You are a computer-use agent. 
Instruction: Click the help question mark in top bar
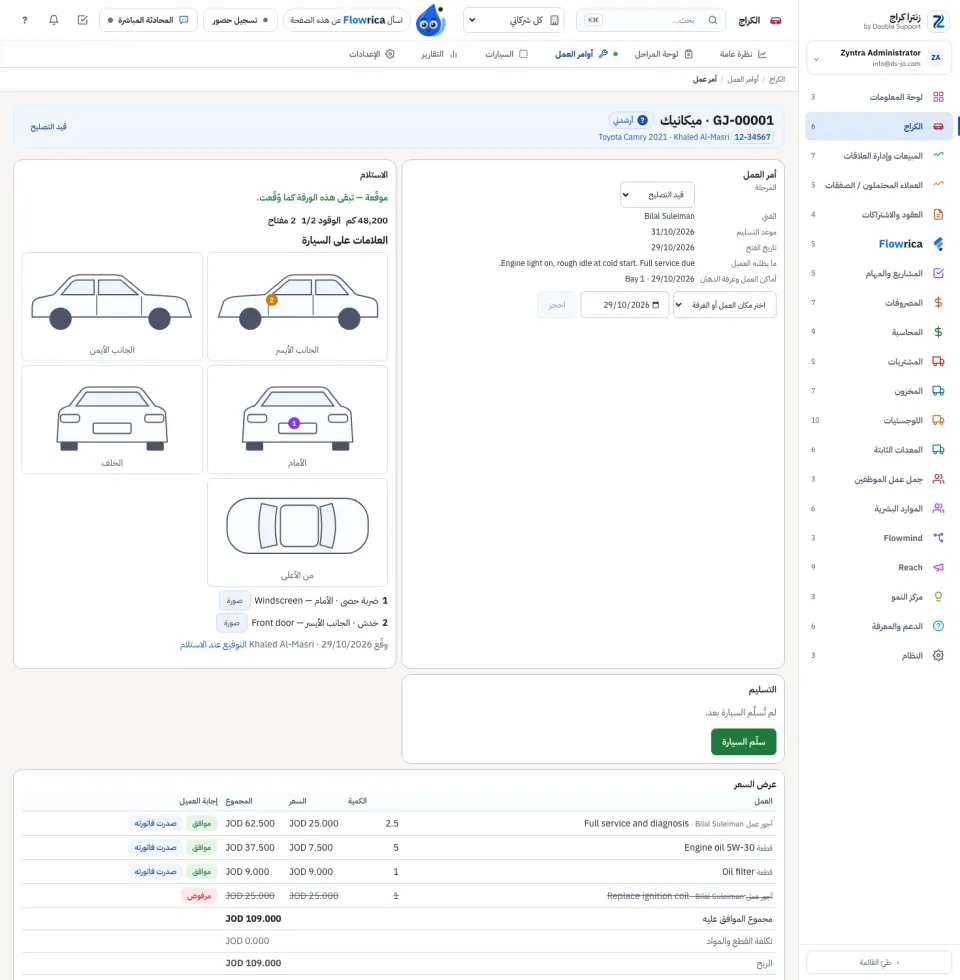click(24, 20)
